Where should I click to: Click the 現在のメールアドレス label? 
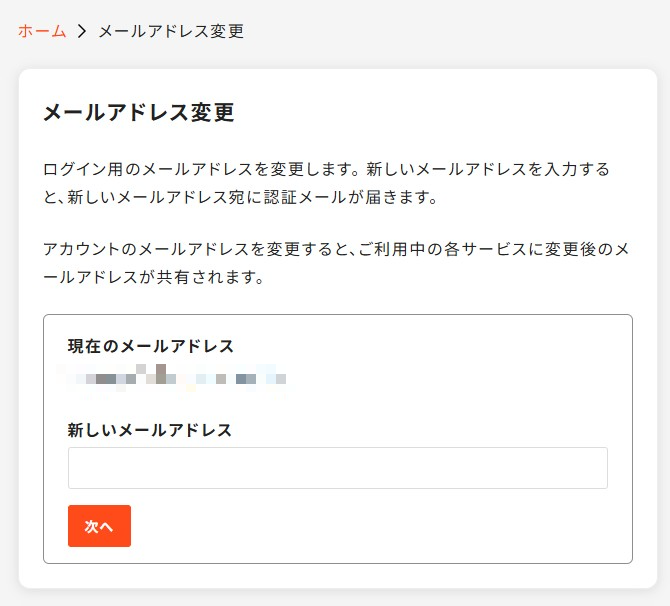(x=151, y=346)
